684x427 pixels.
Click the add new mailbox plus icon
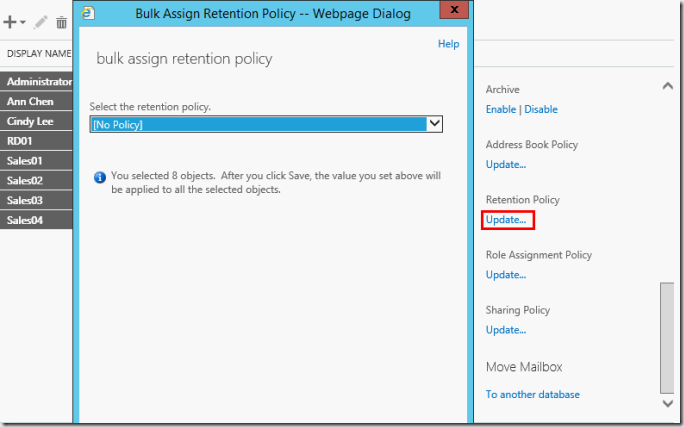tap(11, 22)
